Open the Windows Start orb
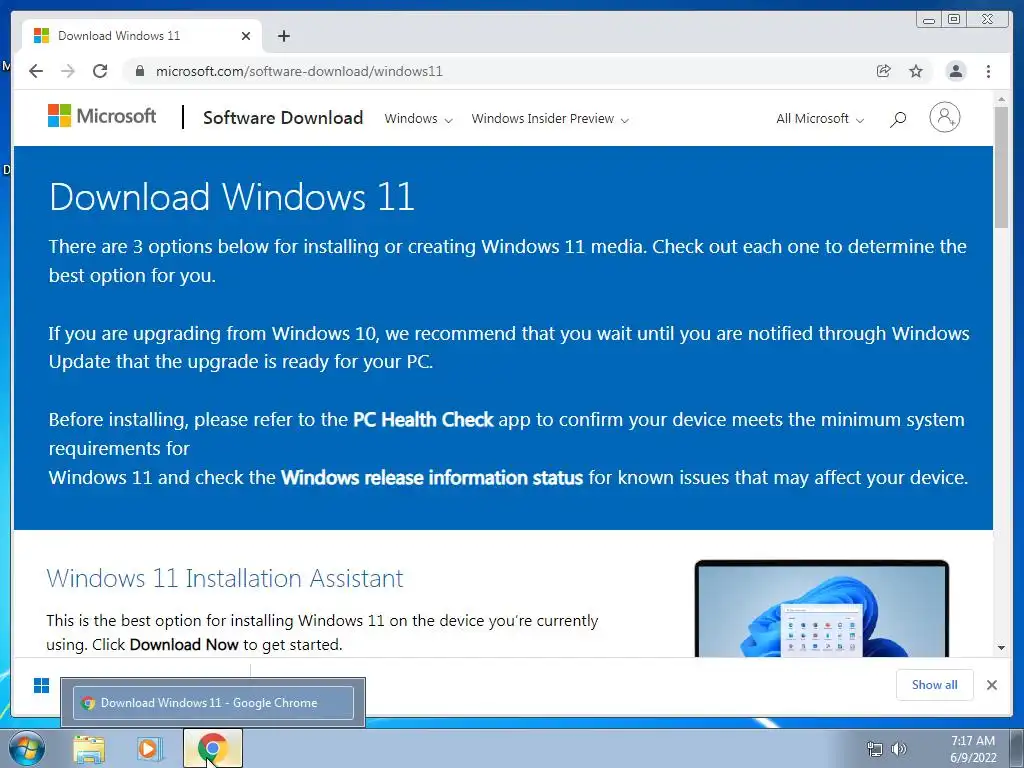1024x768 pixels. tap(27, 748)
